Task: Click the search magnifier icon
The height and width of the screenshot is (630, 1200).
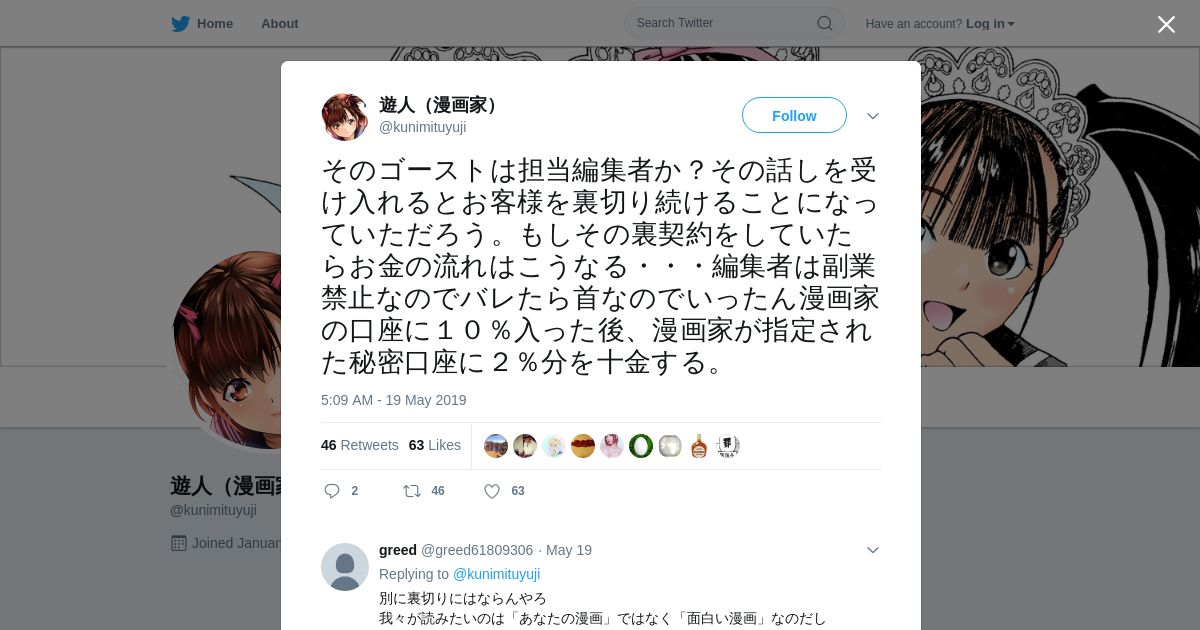Action: [825, 23]
